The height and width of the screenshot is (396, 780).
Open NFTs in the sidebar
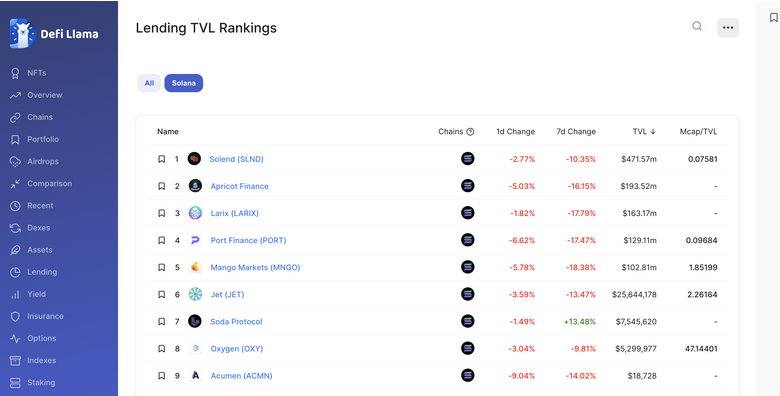click(36, 73)
